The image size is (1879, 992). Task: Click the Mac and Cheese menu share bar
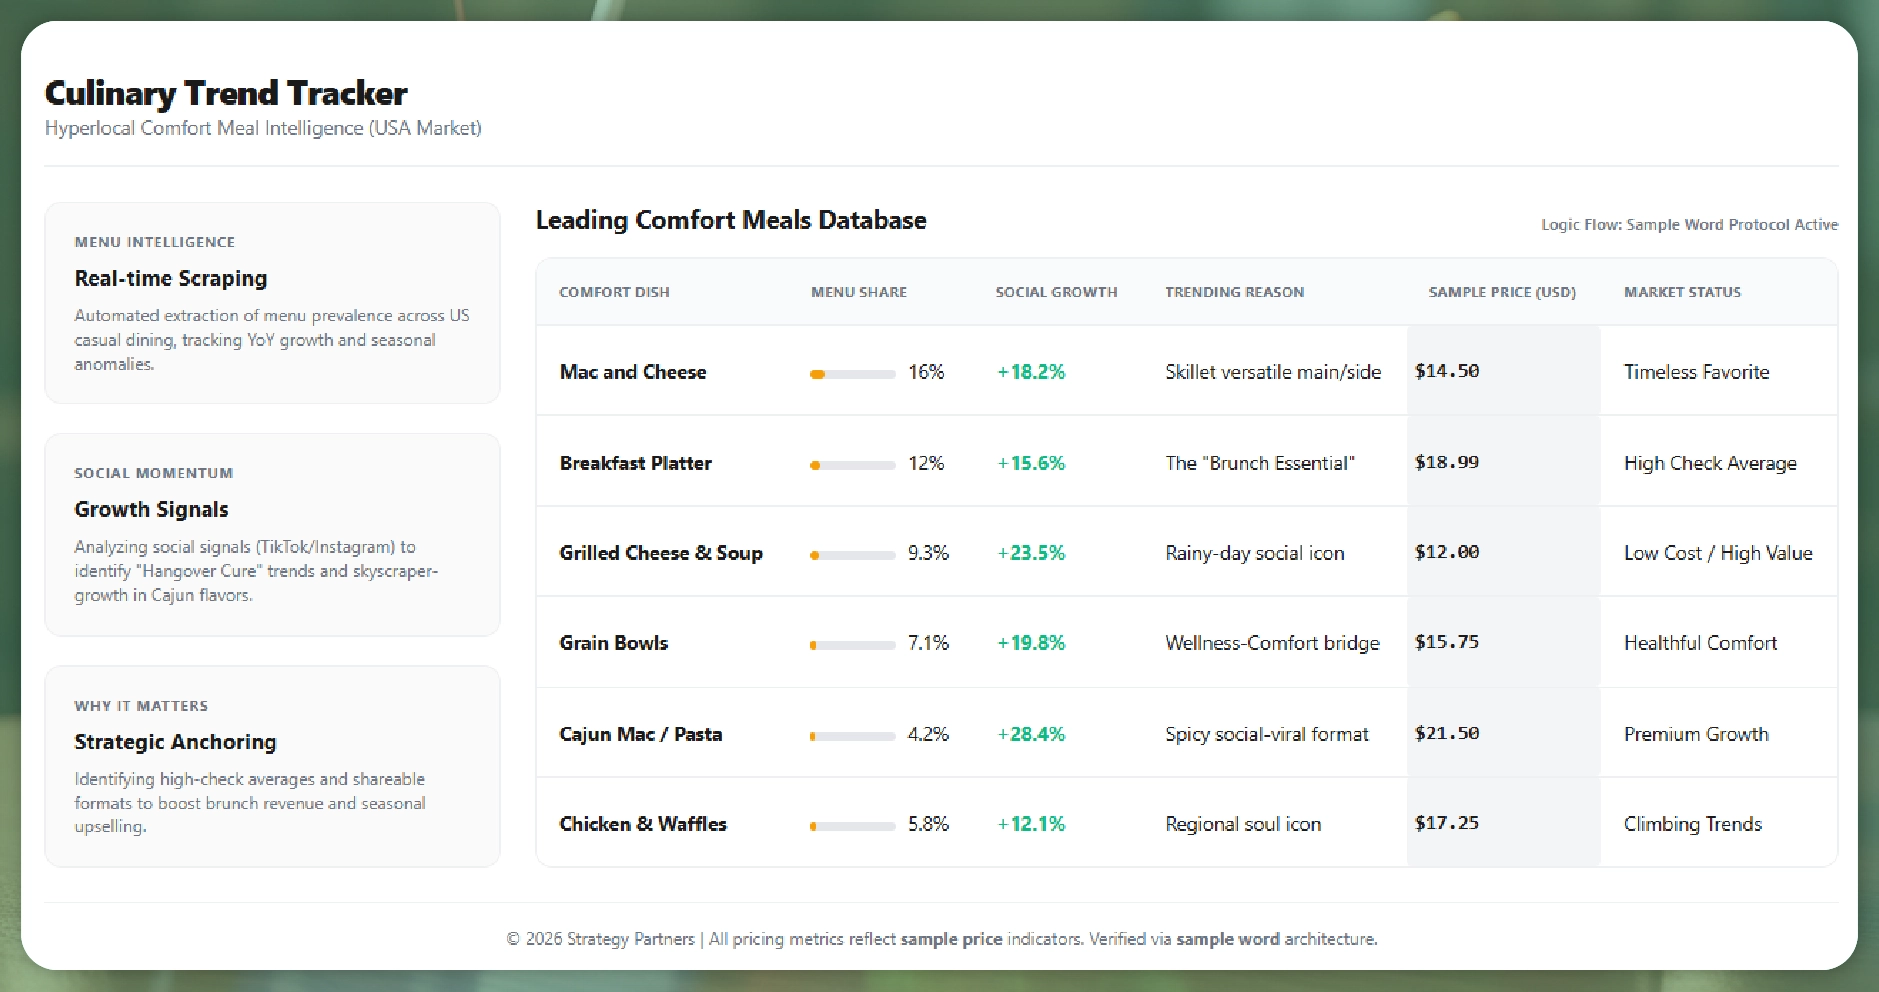pyautogui.click(x=852, y=374)
